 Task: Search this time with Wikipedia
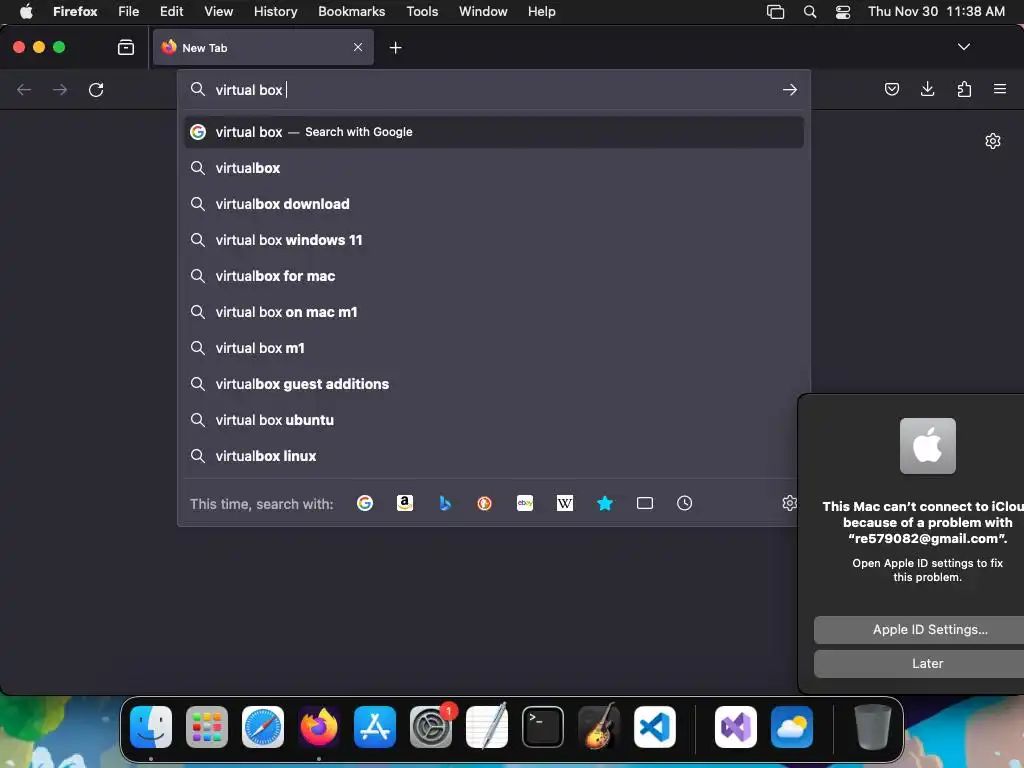[x=565, y=503]
